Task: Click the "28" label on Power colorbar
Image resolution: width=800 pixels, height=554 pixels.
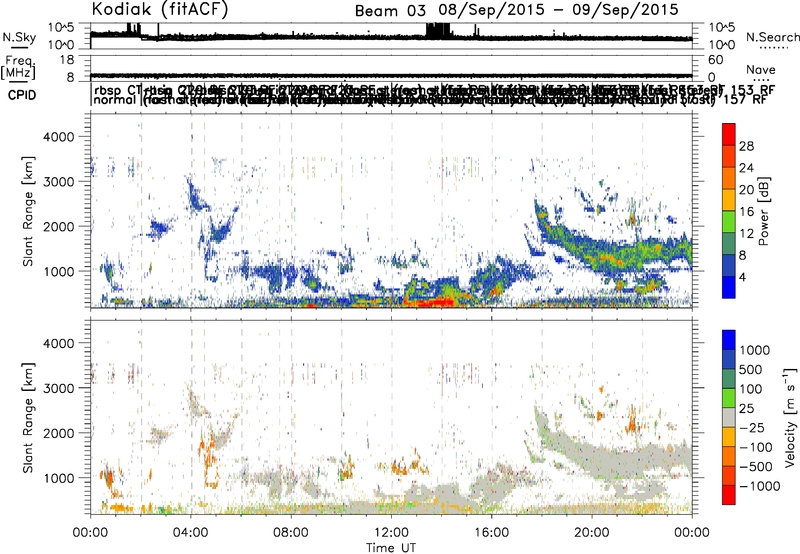Action: click(746, 146)
